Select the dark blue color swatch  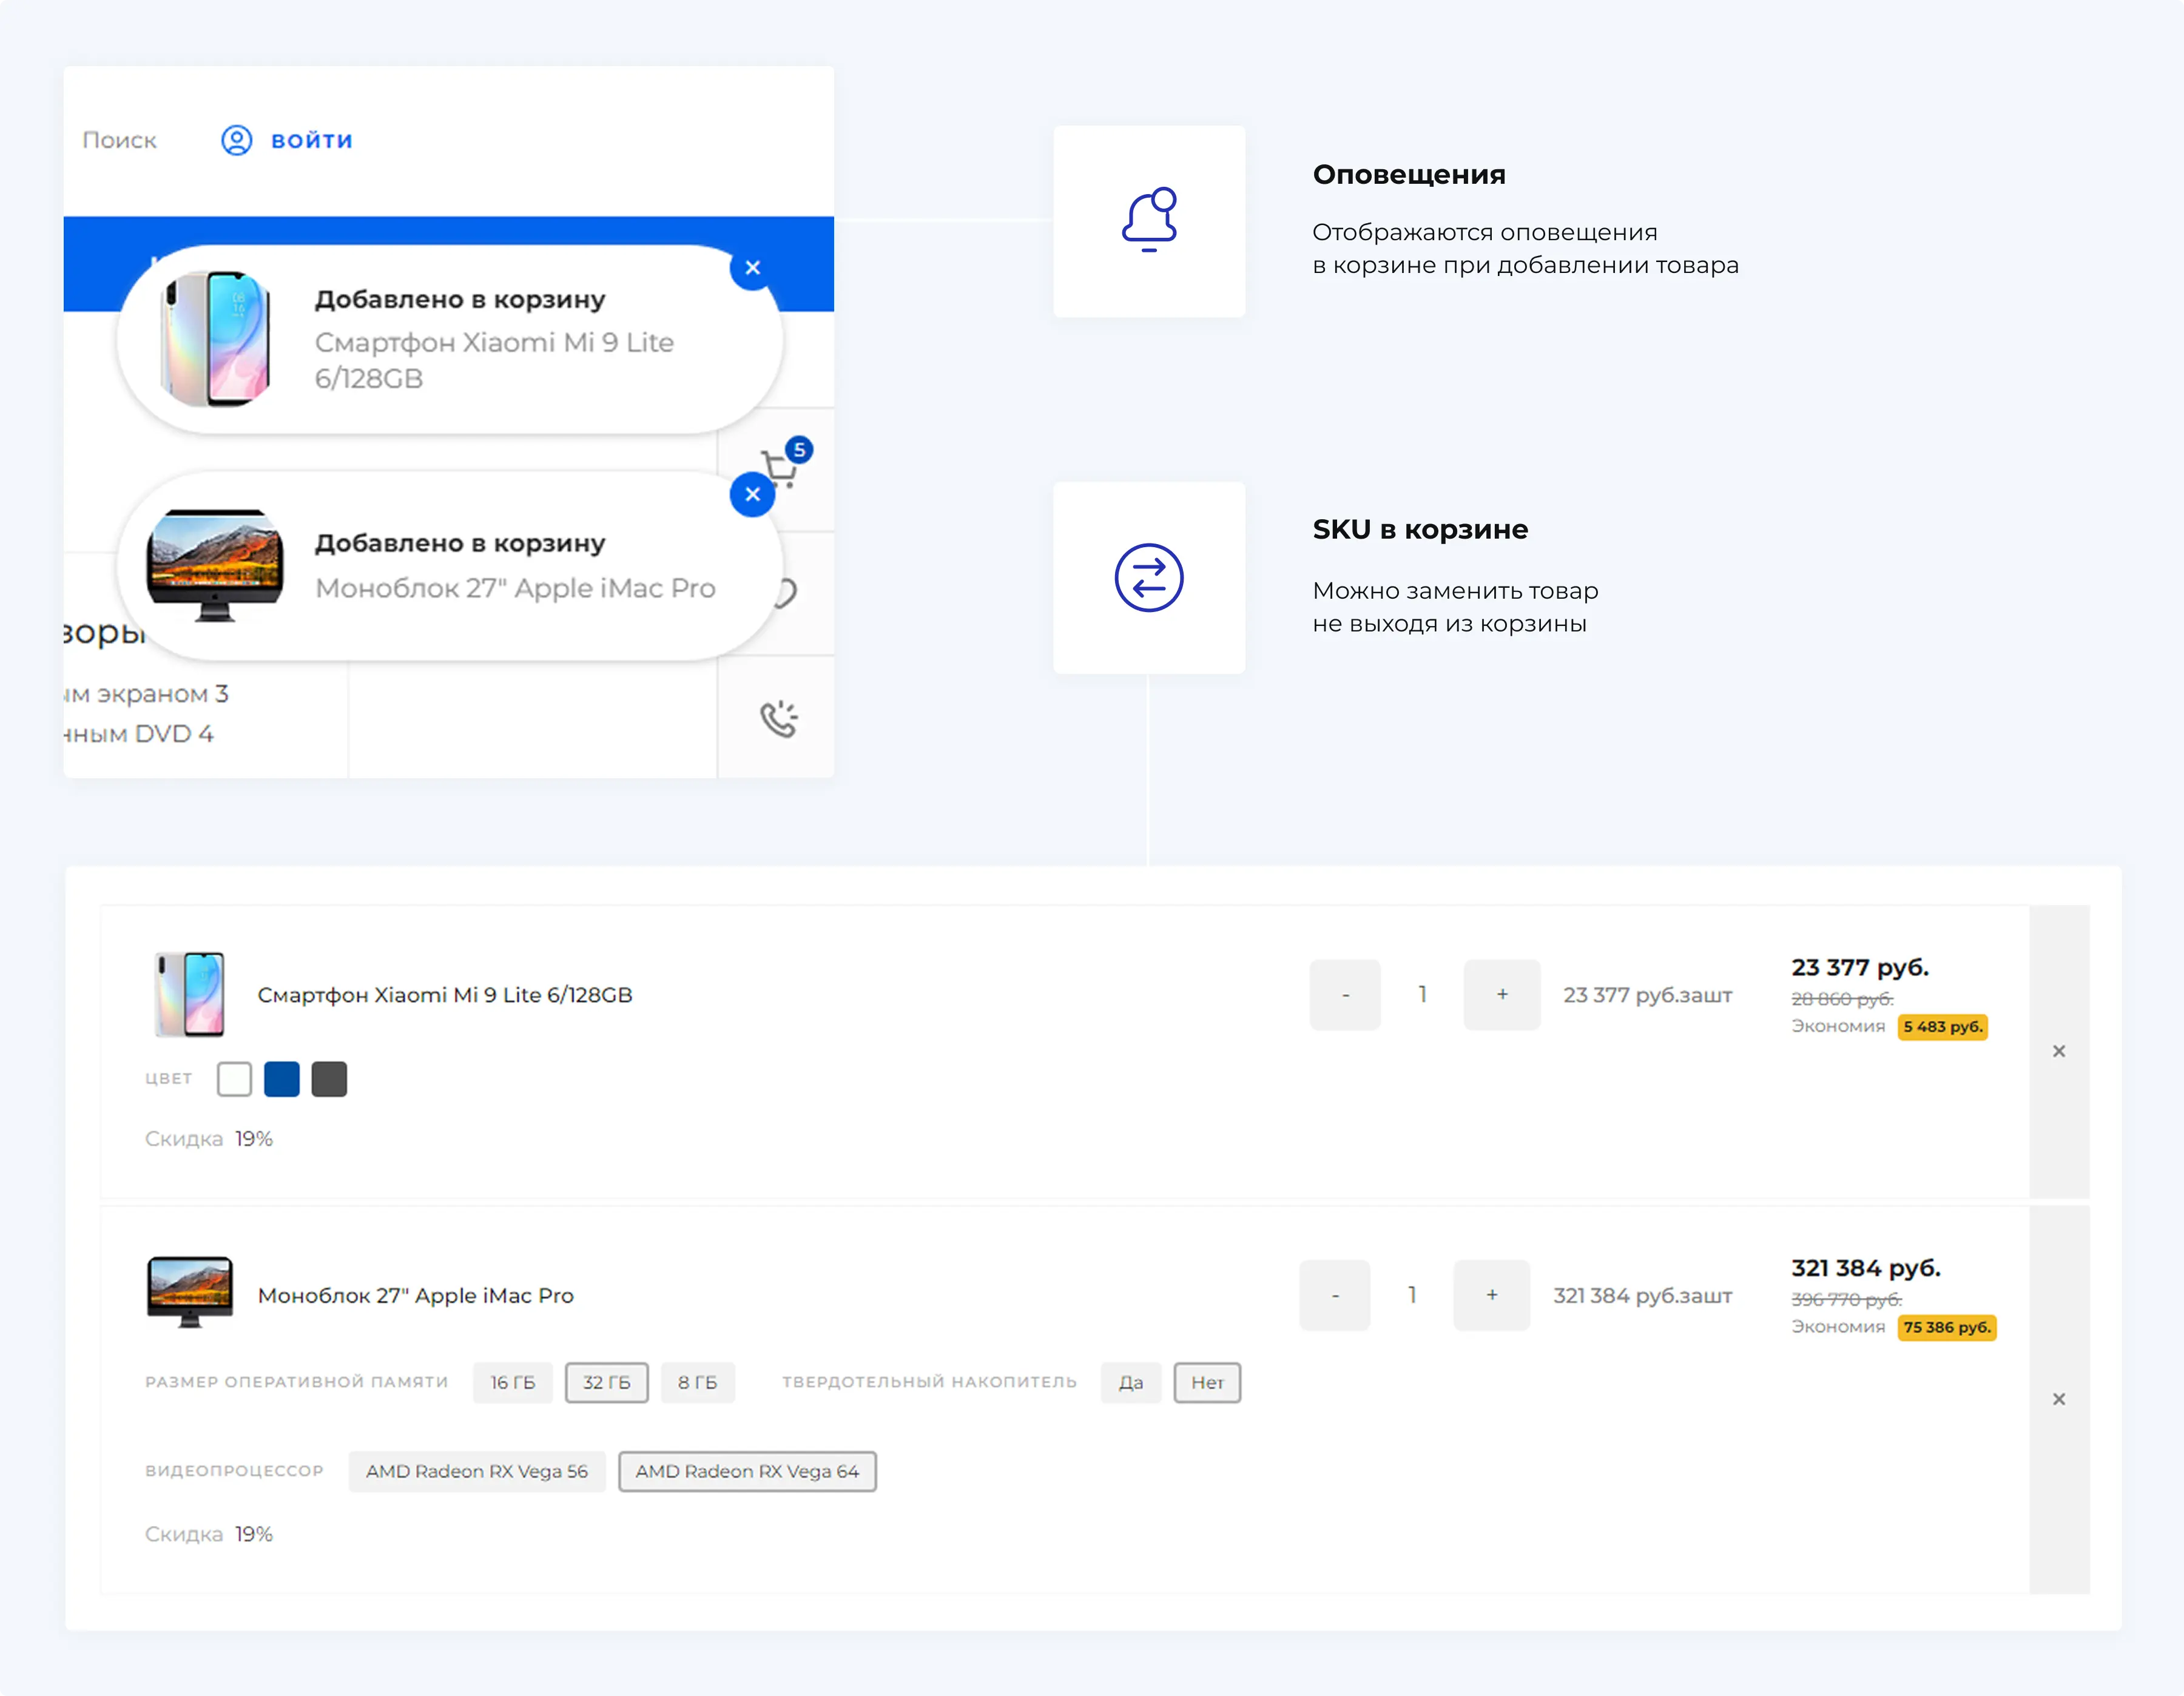(281, 1079)
